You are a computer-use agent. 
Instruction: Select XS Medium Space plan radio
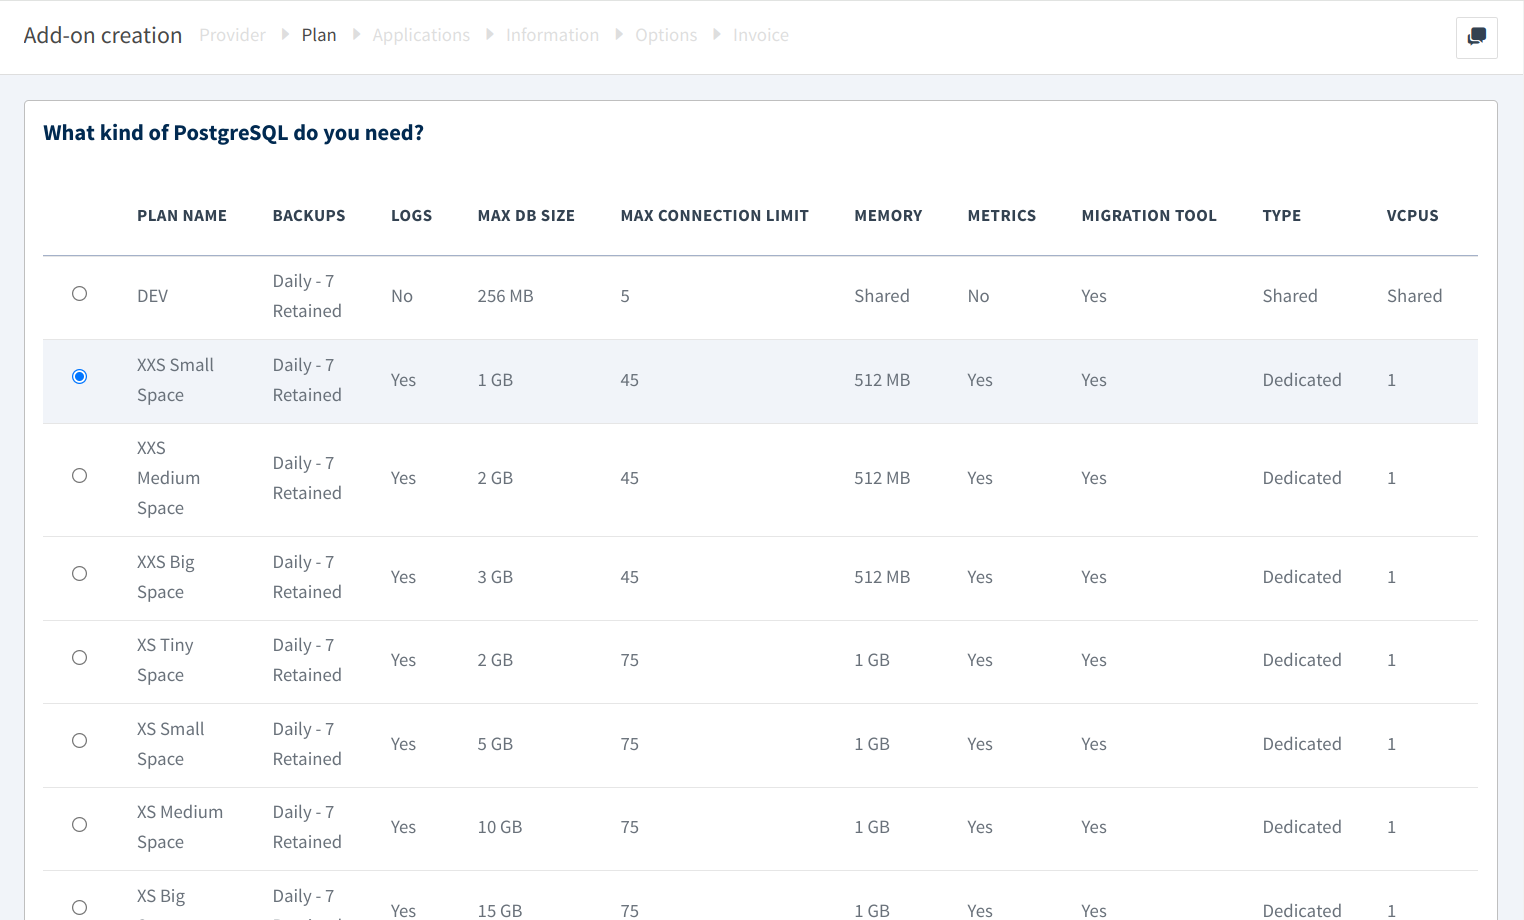pyautogui.click(x=80, y=825)
